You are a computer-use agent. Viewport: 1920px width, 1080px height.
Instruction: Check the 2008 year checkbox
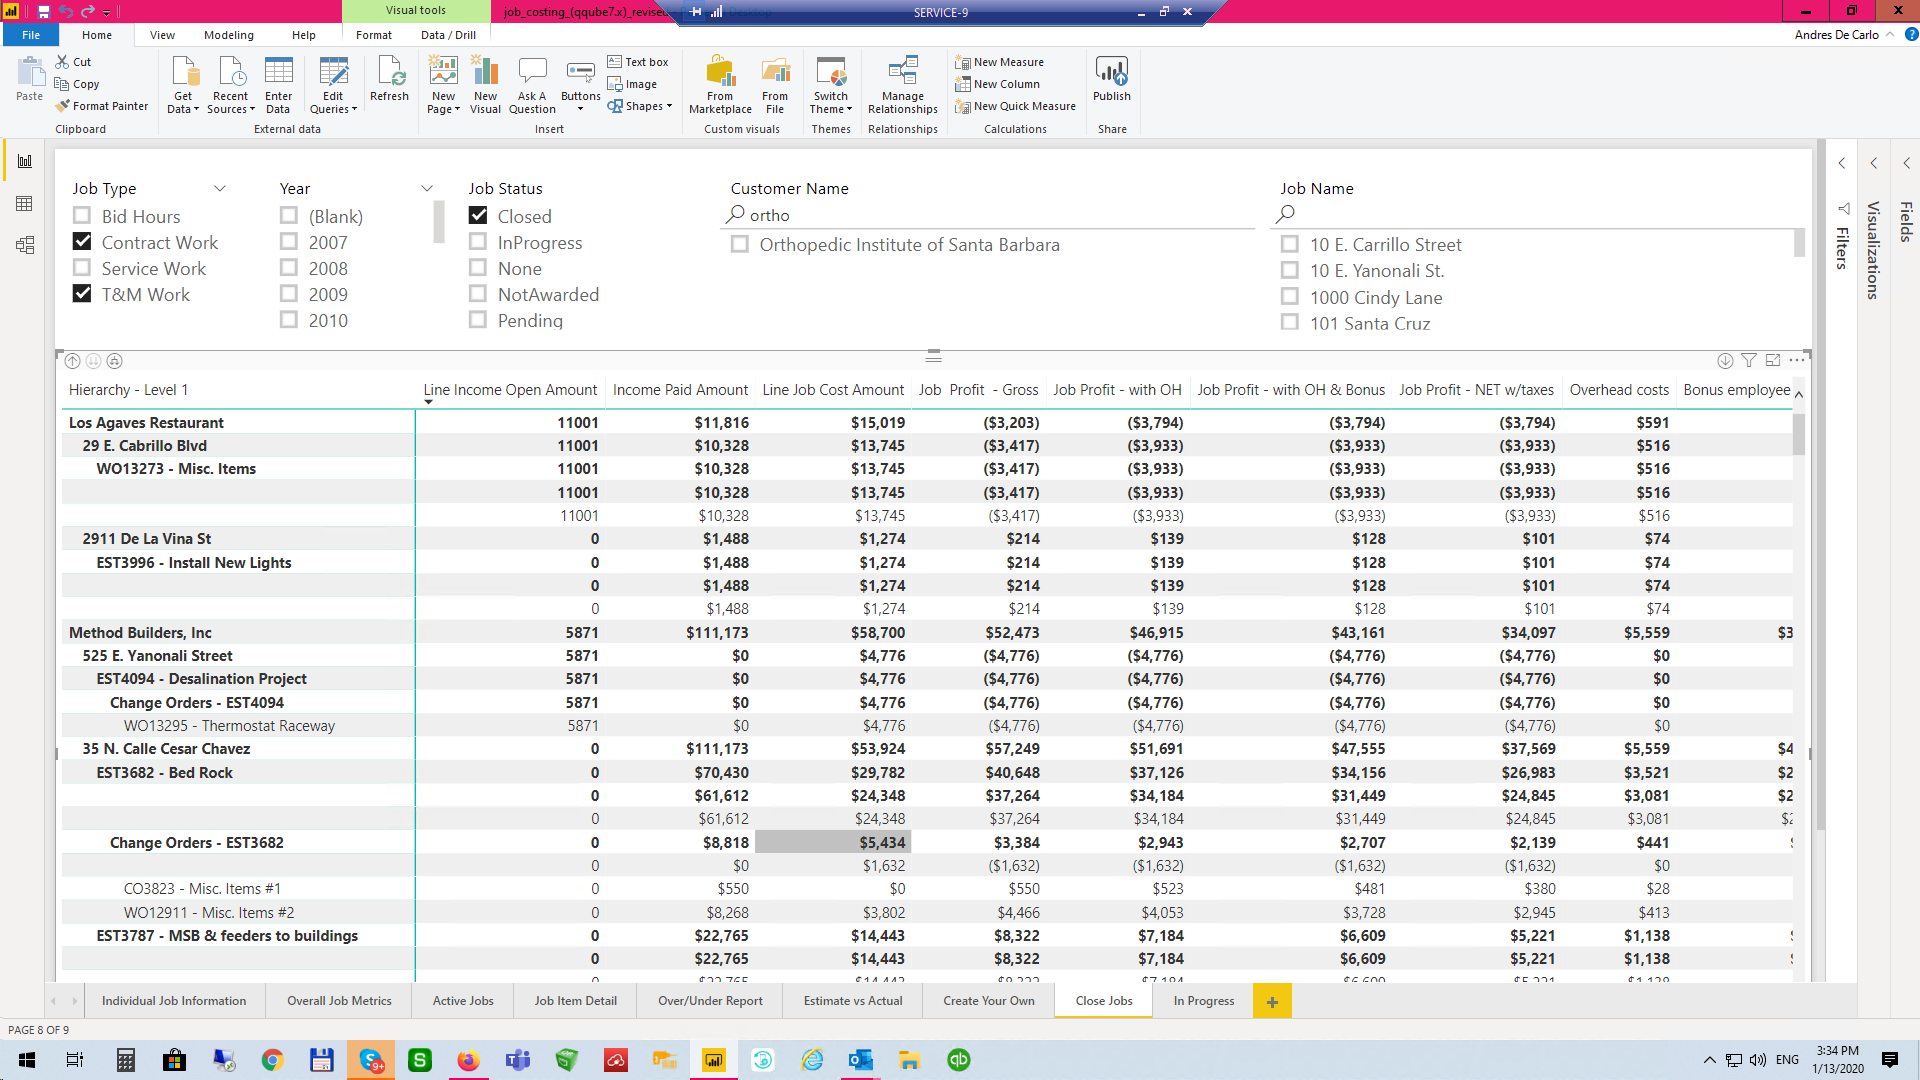[289, 268]
